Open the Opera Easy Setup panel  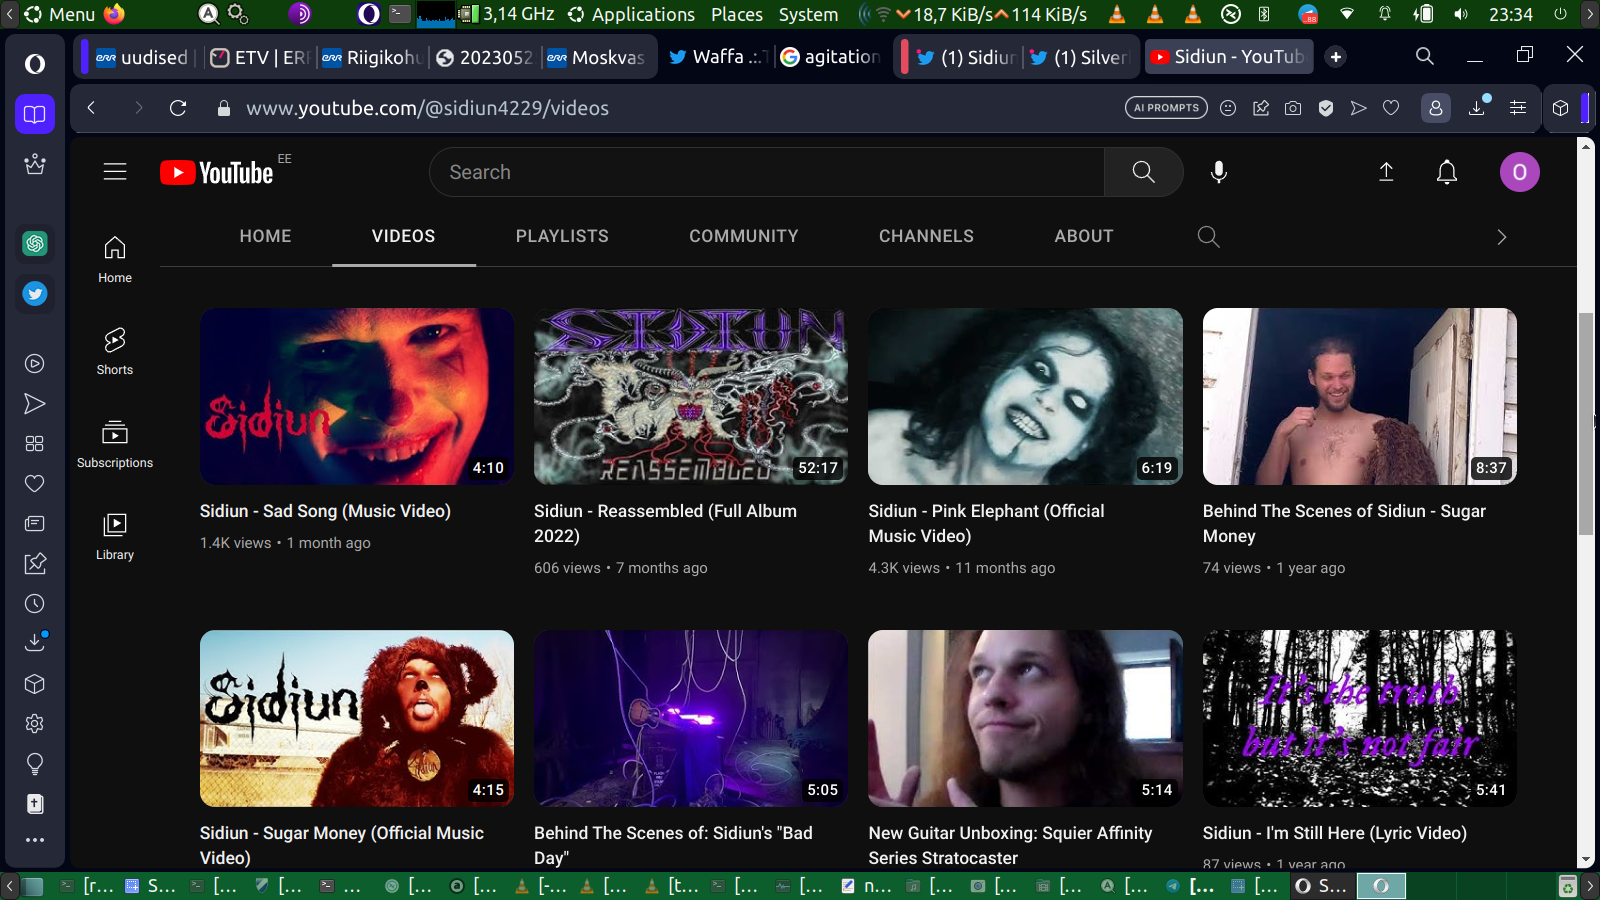[x=1517, y=108]
